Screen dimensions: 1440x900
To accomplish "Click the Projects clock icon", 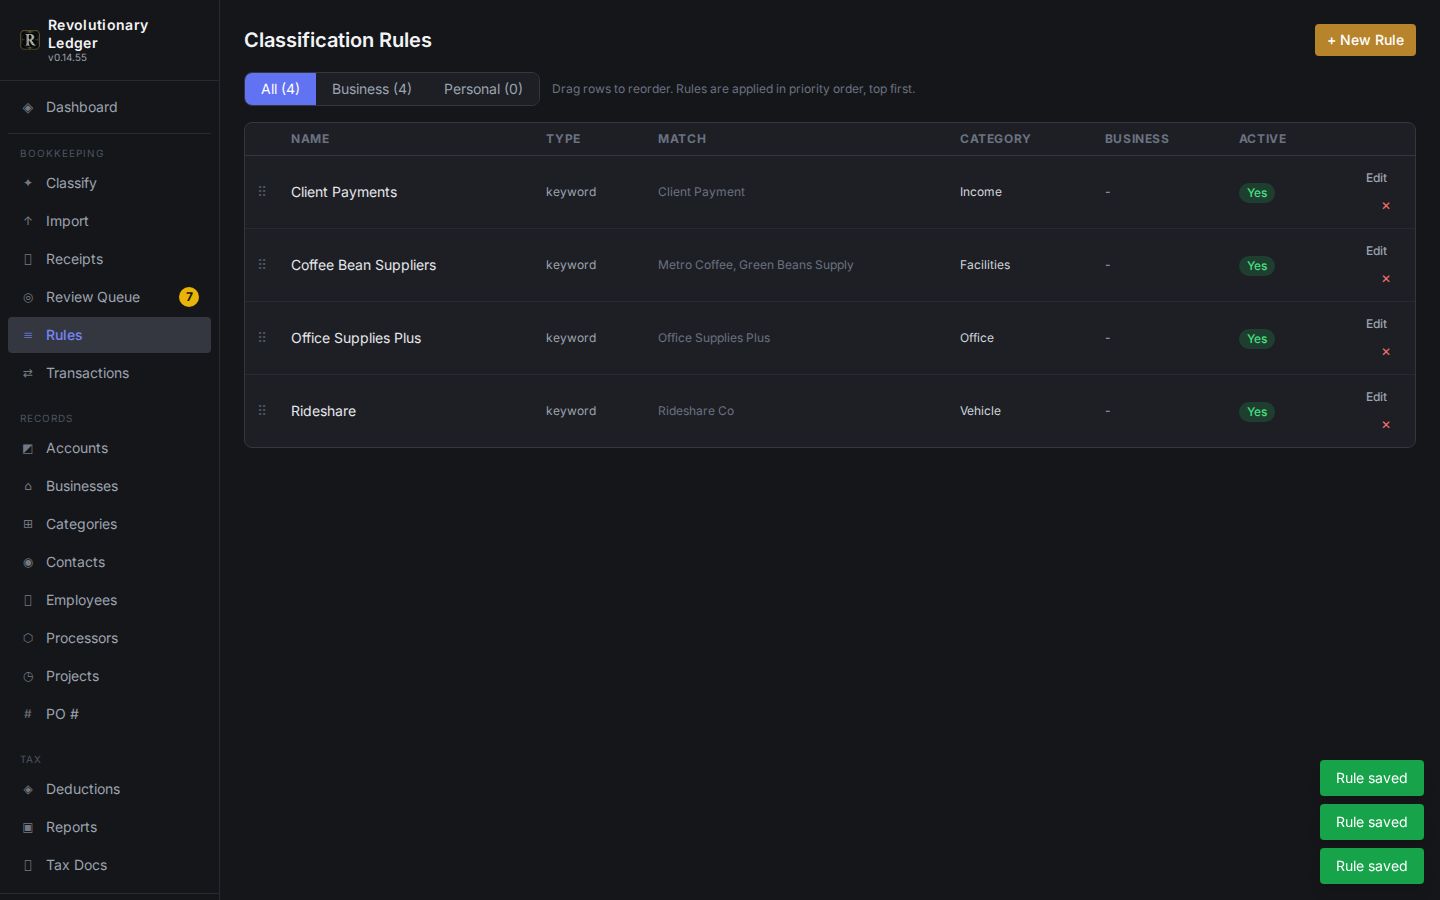I will point(28,677).
